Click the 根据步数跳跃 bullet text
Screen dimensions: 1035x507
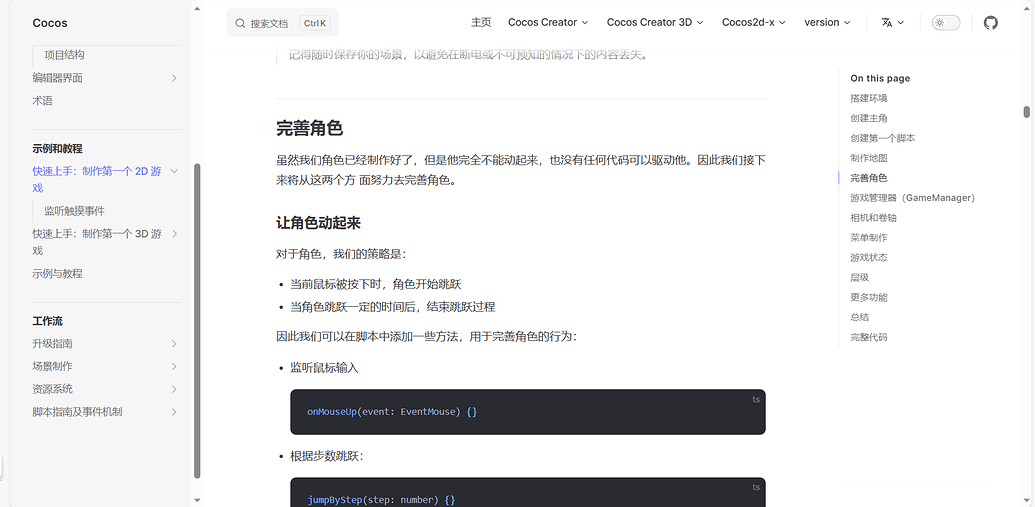327,457
